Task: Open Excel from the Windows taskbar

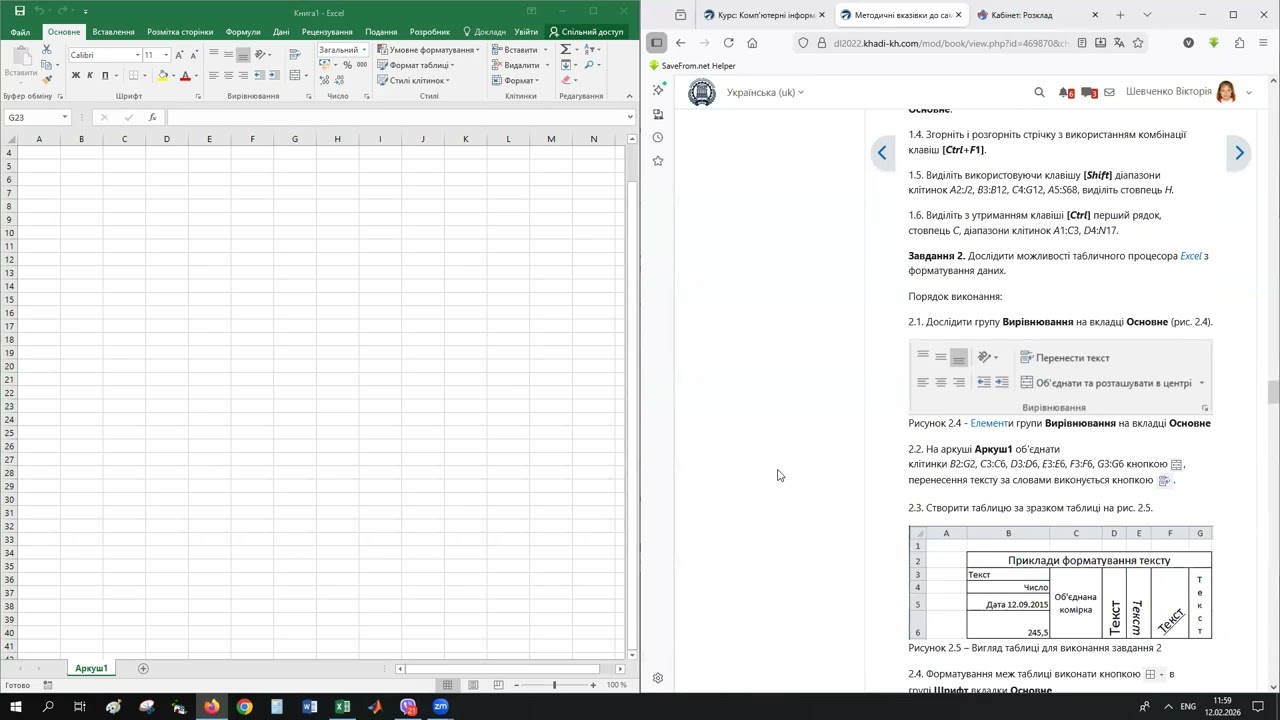Action: pos(342,707)
